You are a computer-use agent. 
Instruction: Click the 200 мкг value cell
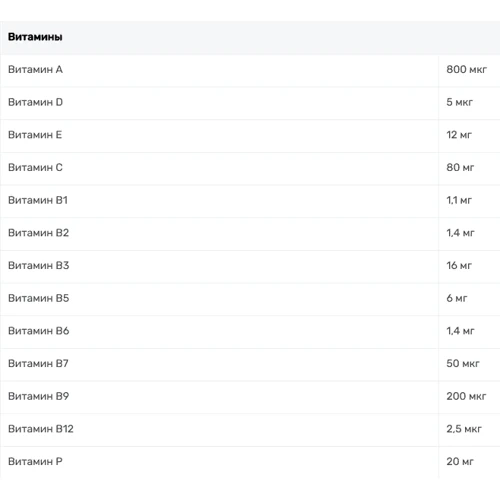pos(466,396)
